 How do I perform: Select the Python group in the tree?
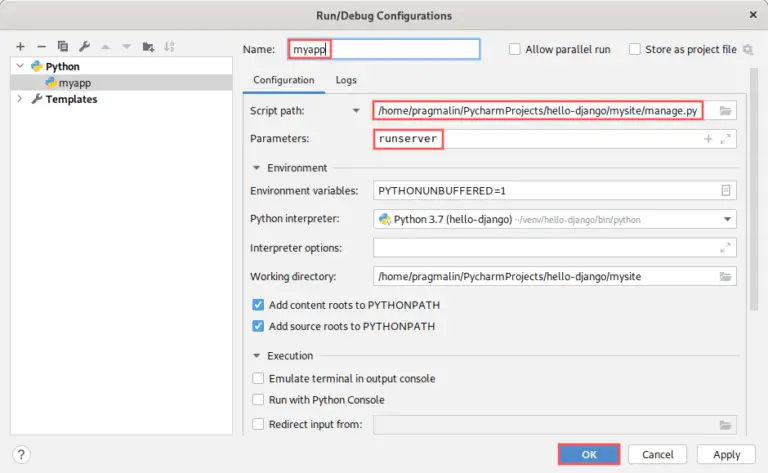coord(62,66)
